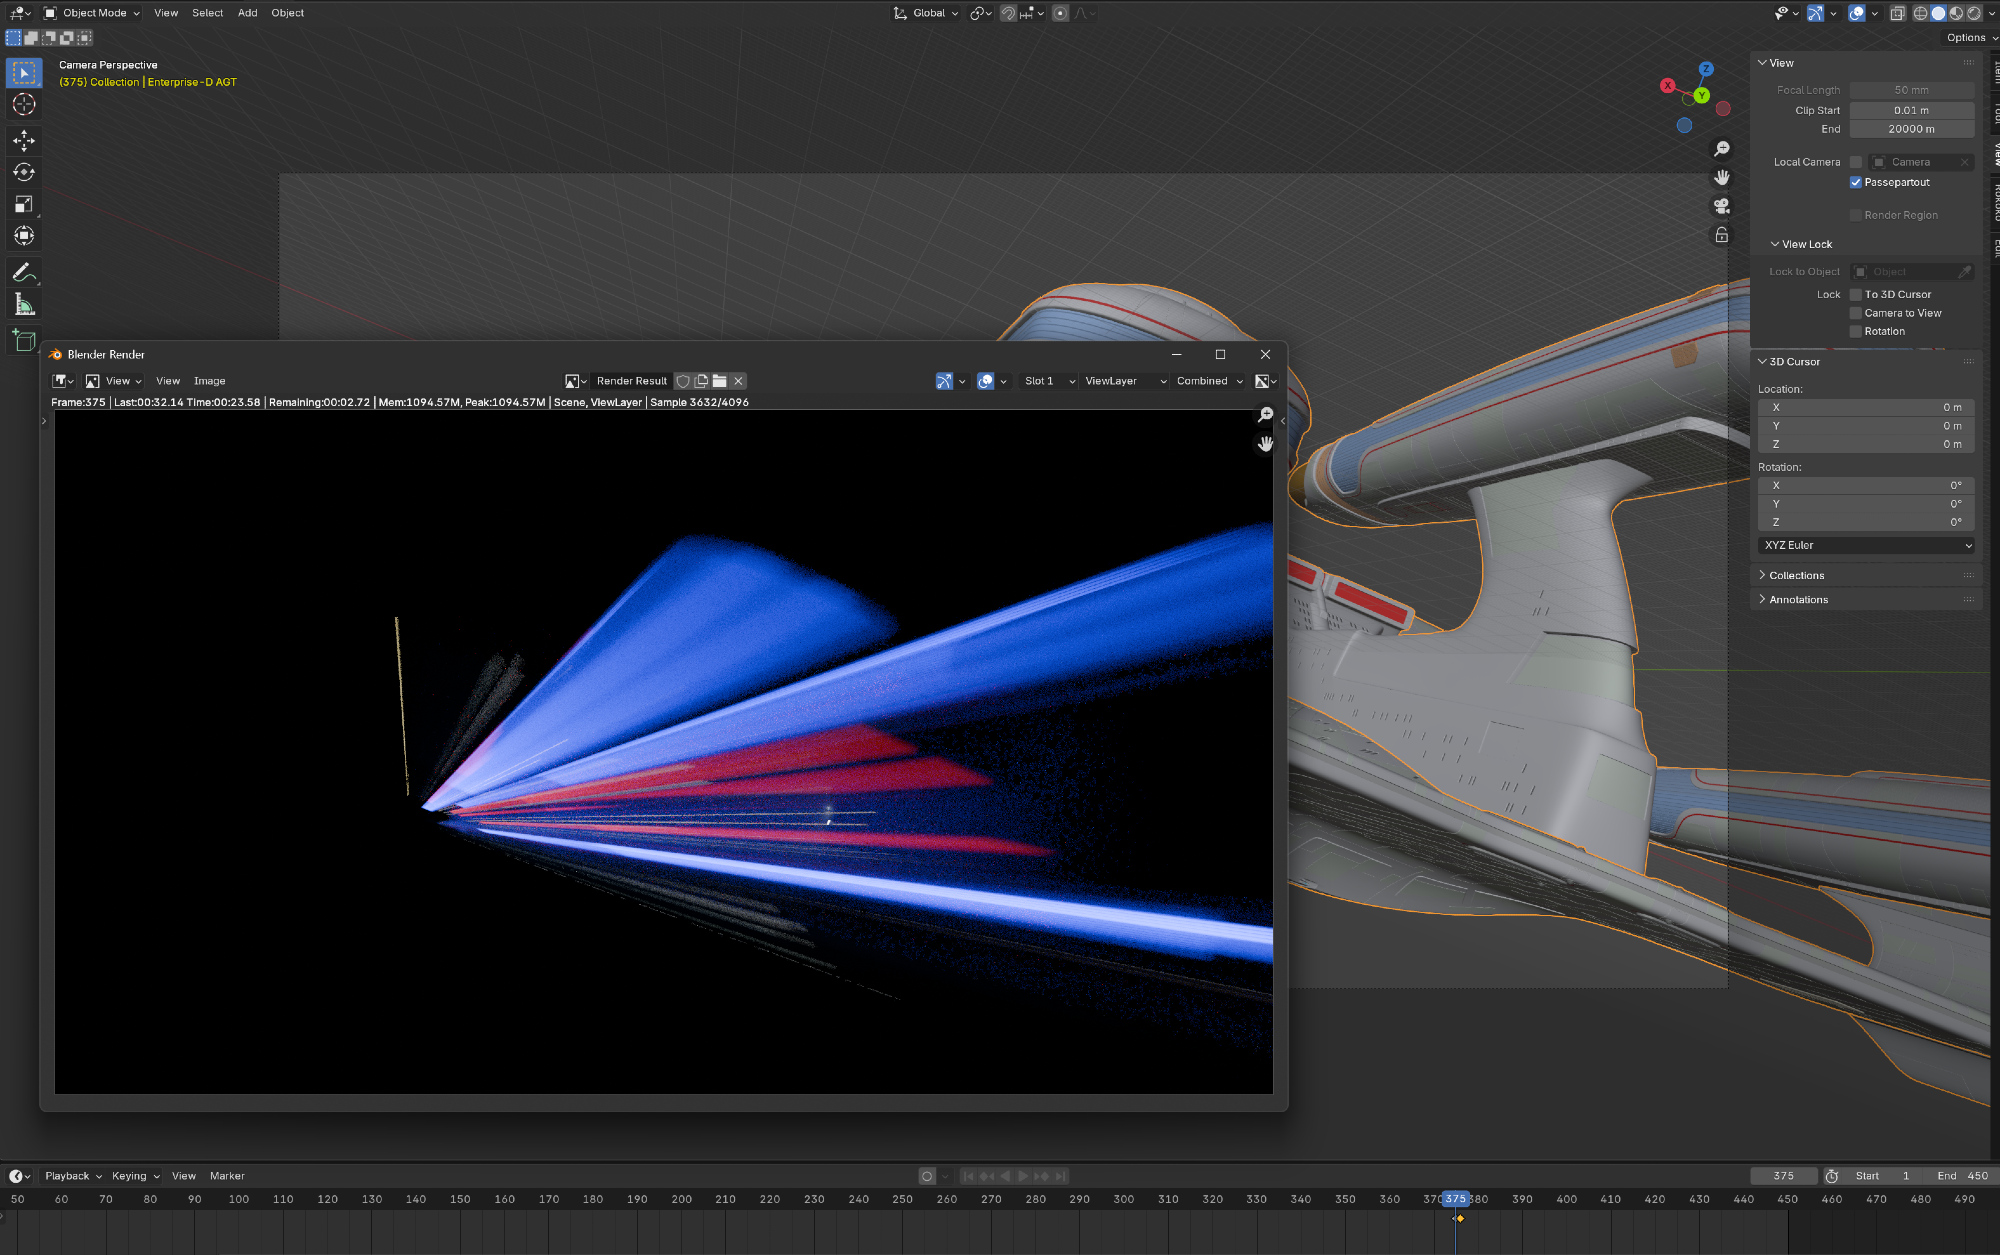
Task: Enable Lock To 3D Cursor checkbox
Action: tap(1856, 294)
